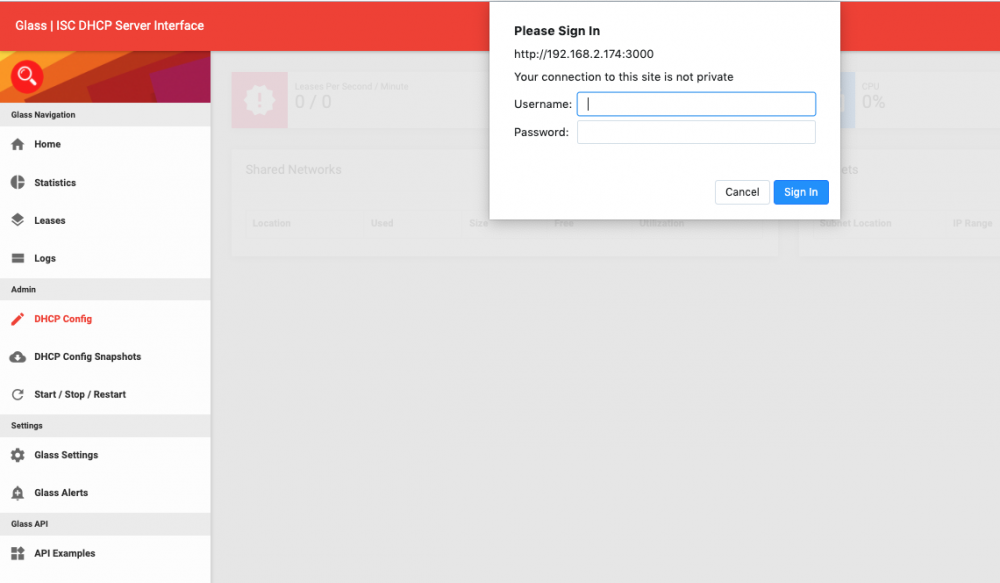The height and width of the screenshot is (583, 1000).
Task: Cancel the sign-in dialog
Action: click(742, 192)
